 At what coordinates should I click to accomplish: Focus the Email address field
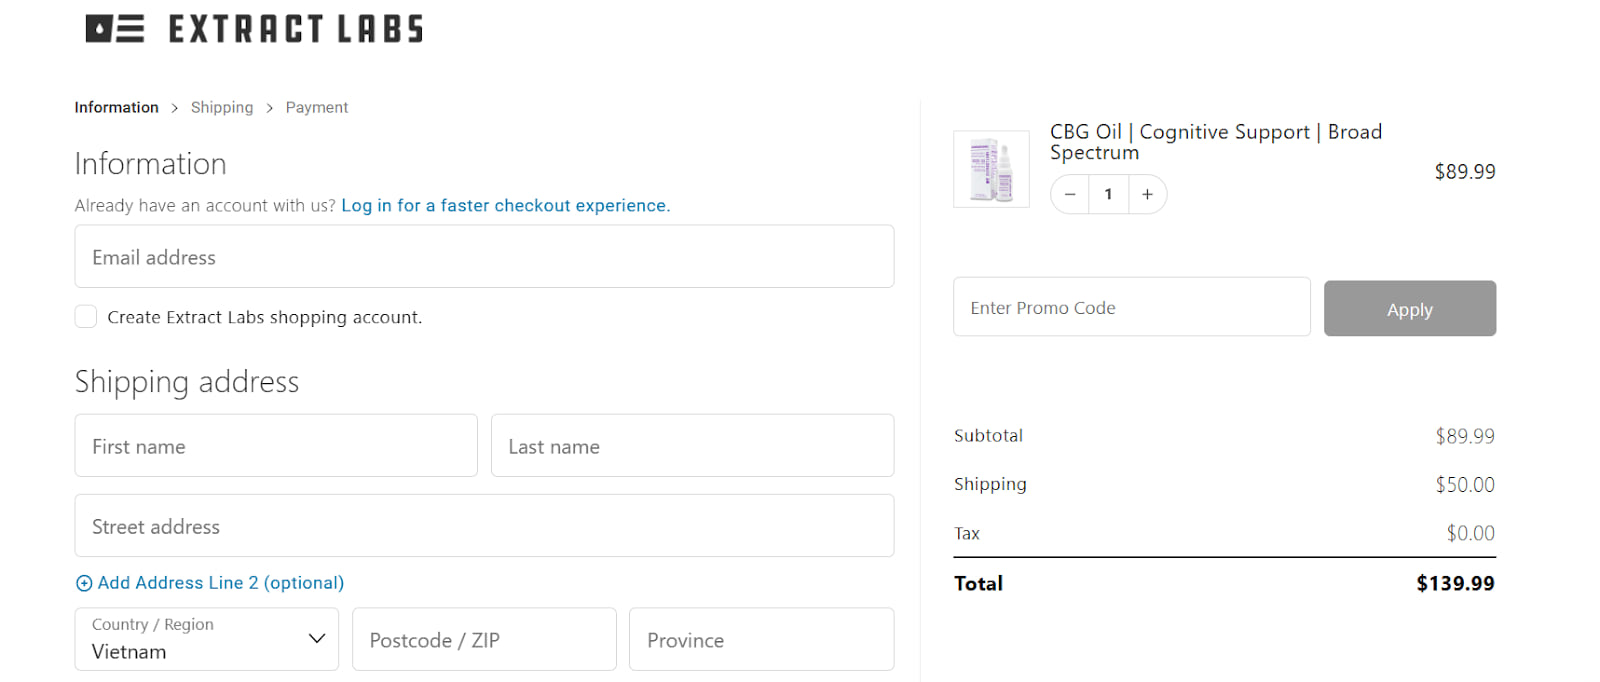point(484,257)
